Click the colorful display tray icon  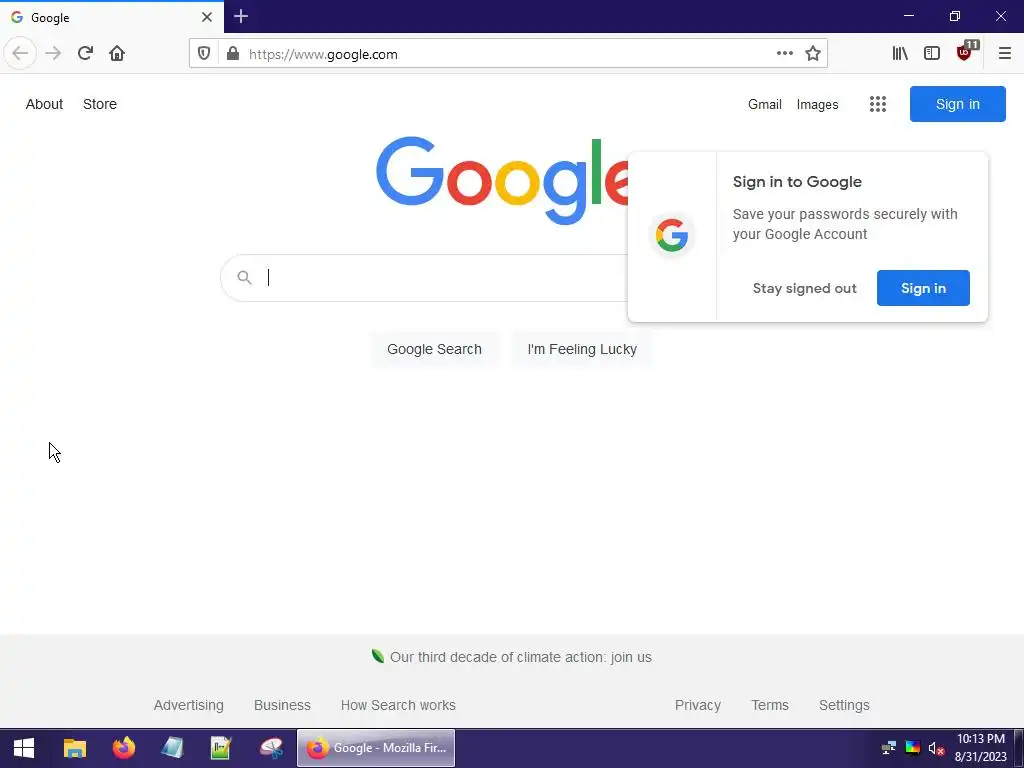[x=912, y=748]
